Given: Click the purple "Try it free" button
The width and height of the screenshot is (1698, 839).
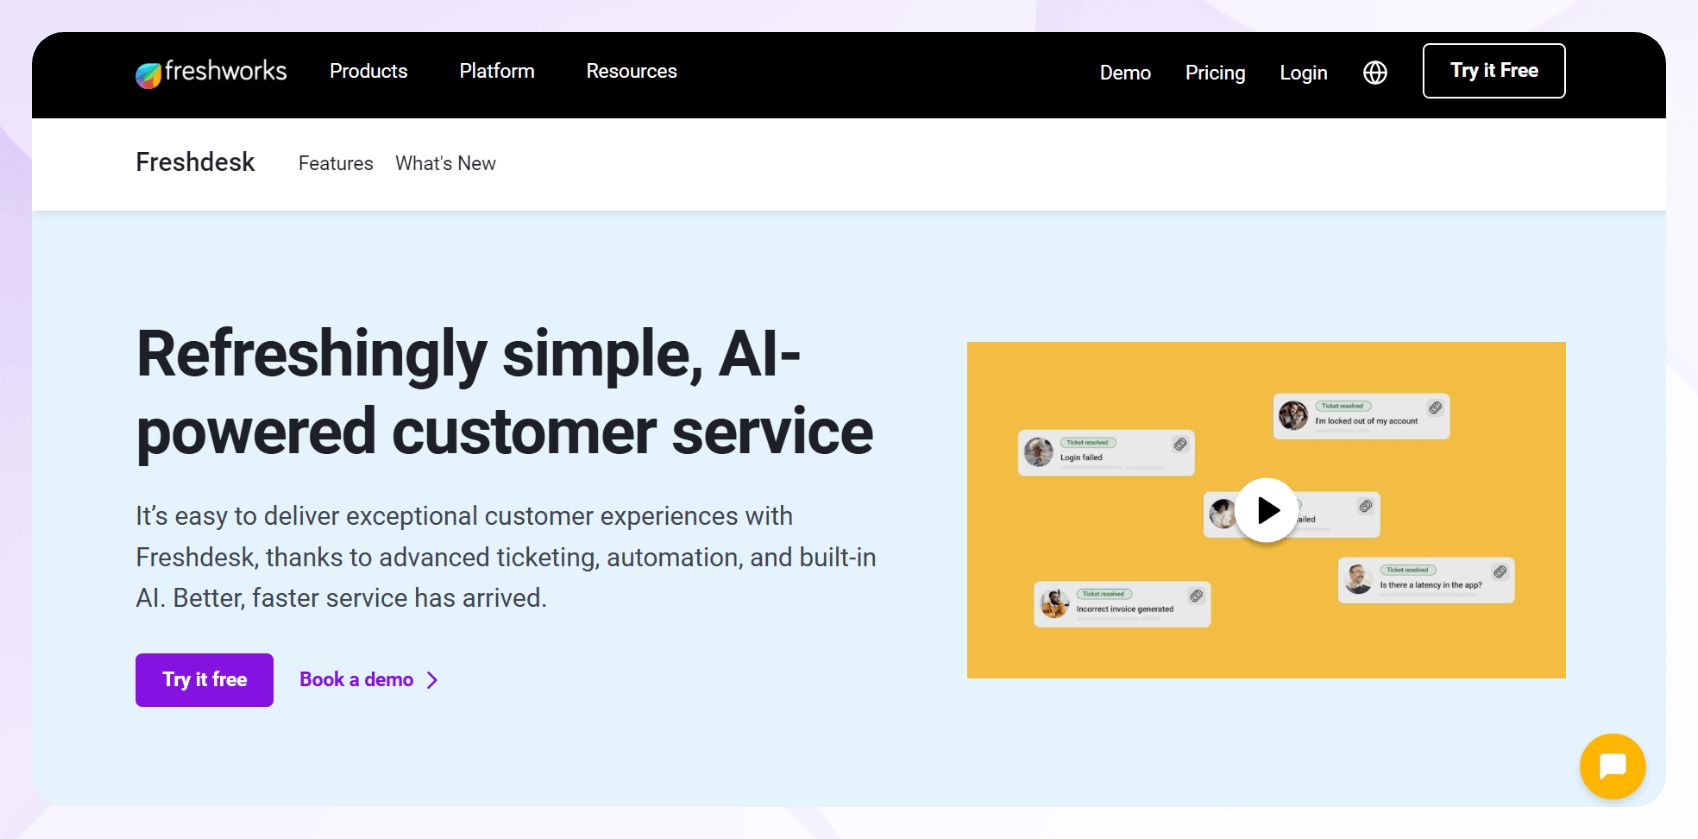Looking at the screenshot, I should point(204,680).
